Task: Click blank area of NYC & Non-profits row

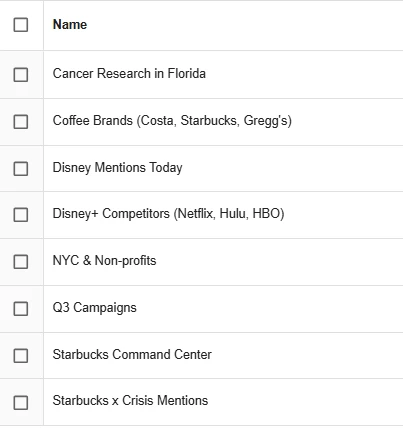Action: click(x=277, y=262)
